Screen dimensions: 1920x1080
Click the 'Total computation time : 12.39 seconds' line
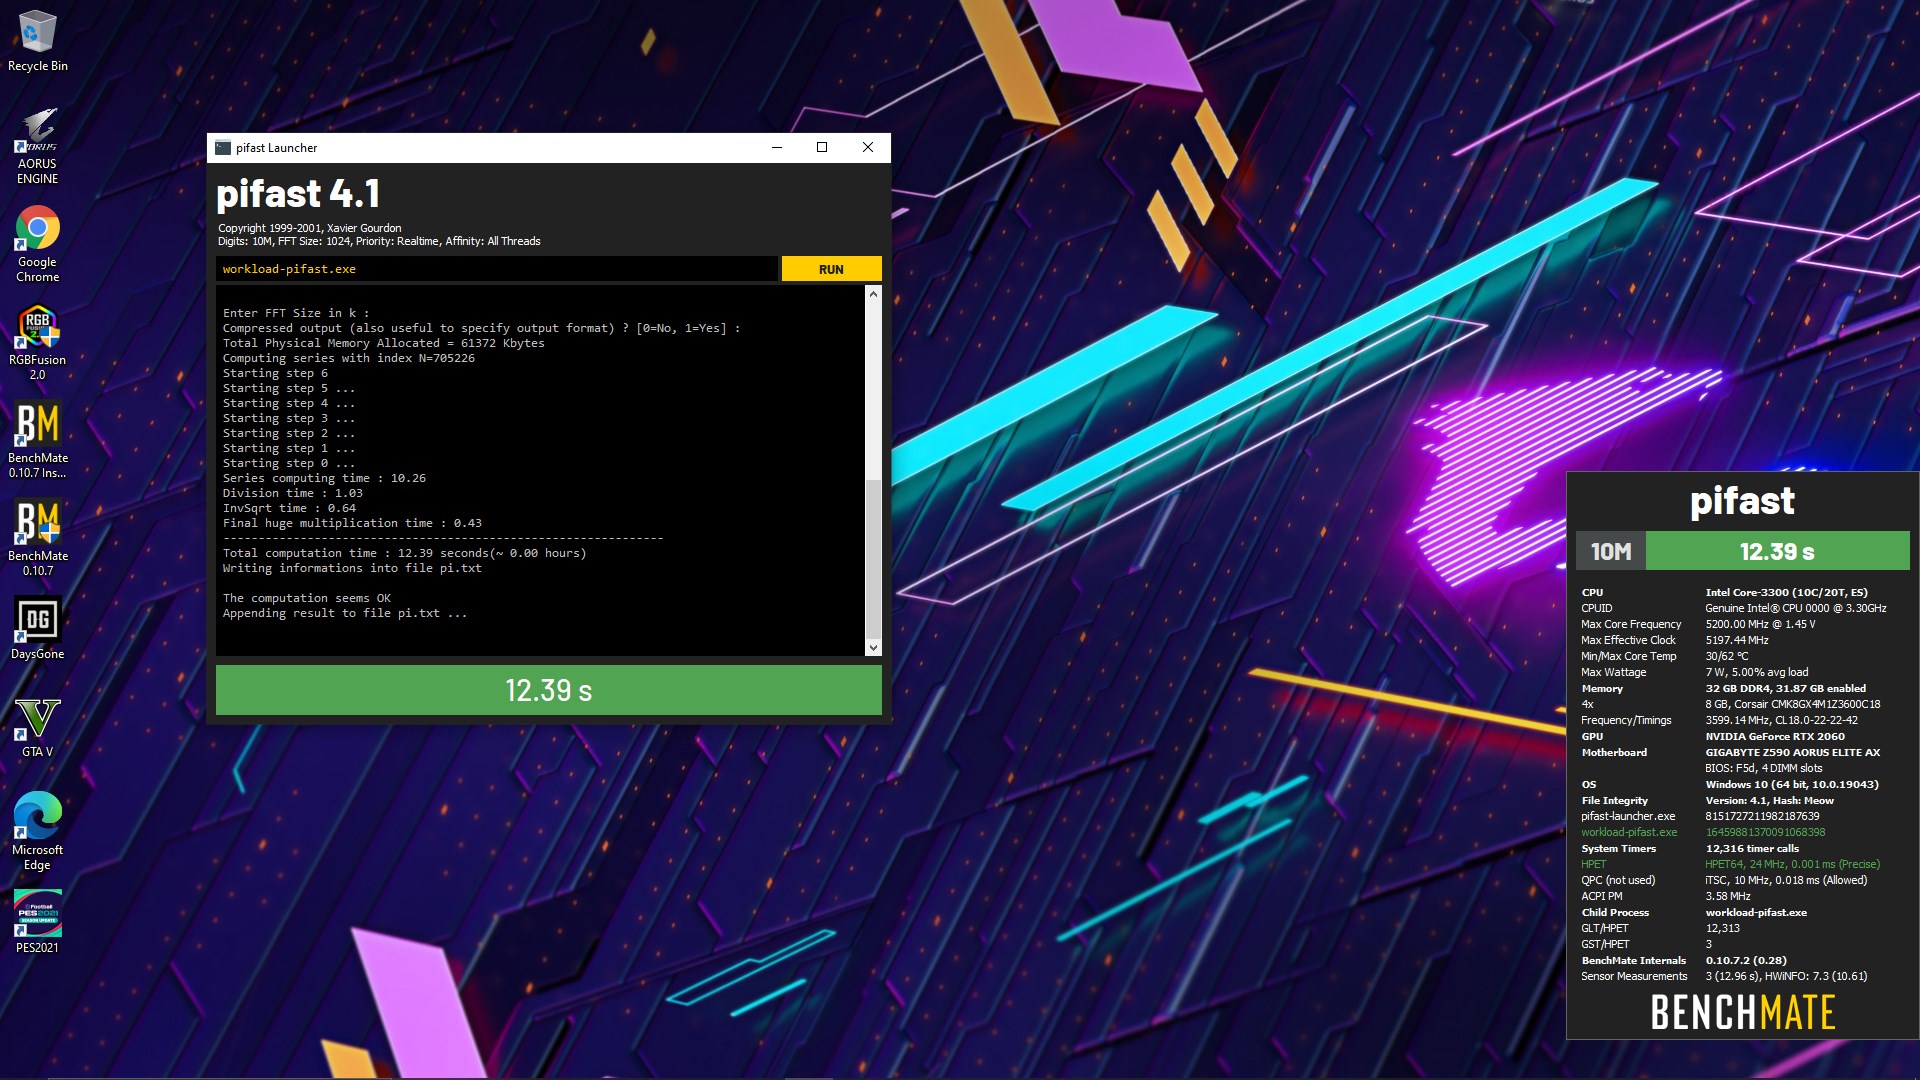pyautogui.click(x=404, y=553)
